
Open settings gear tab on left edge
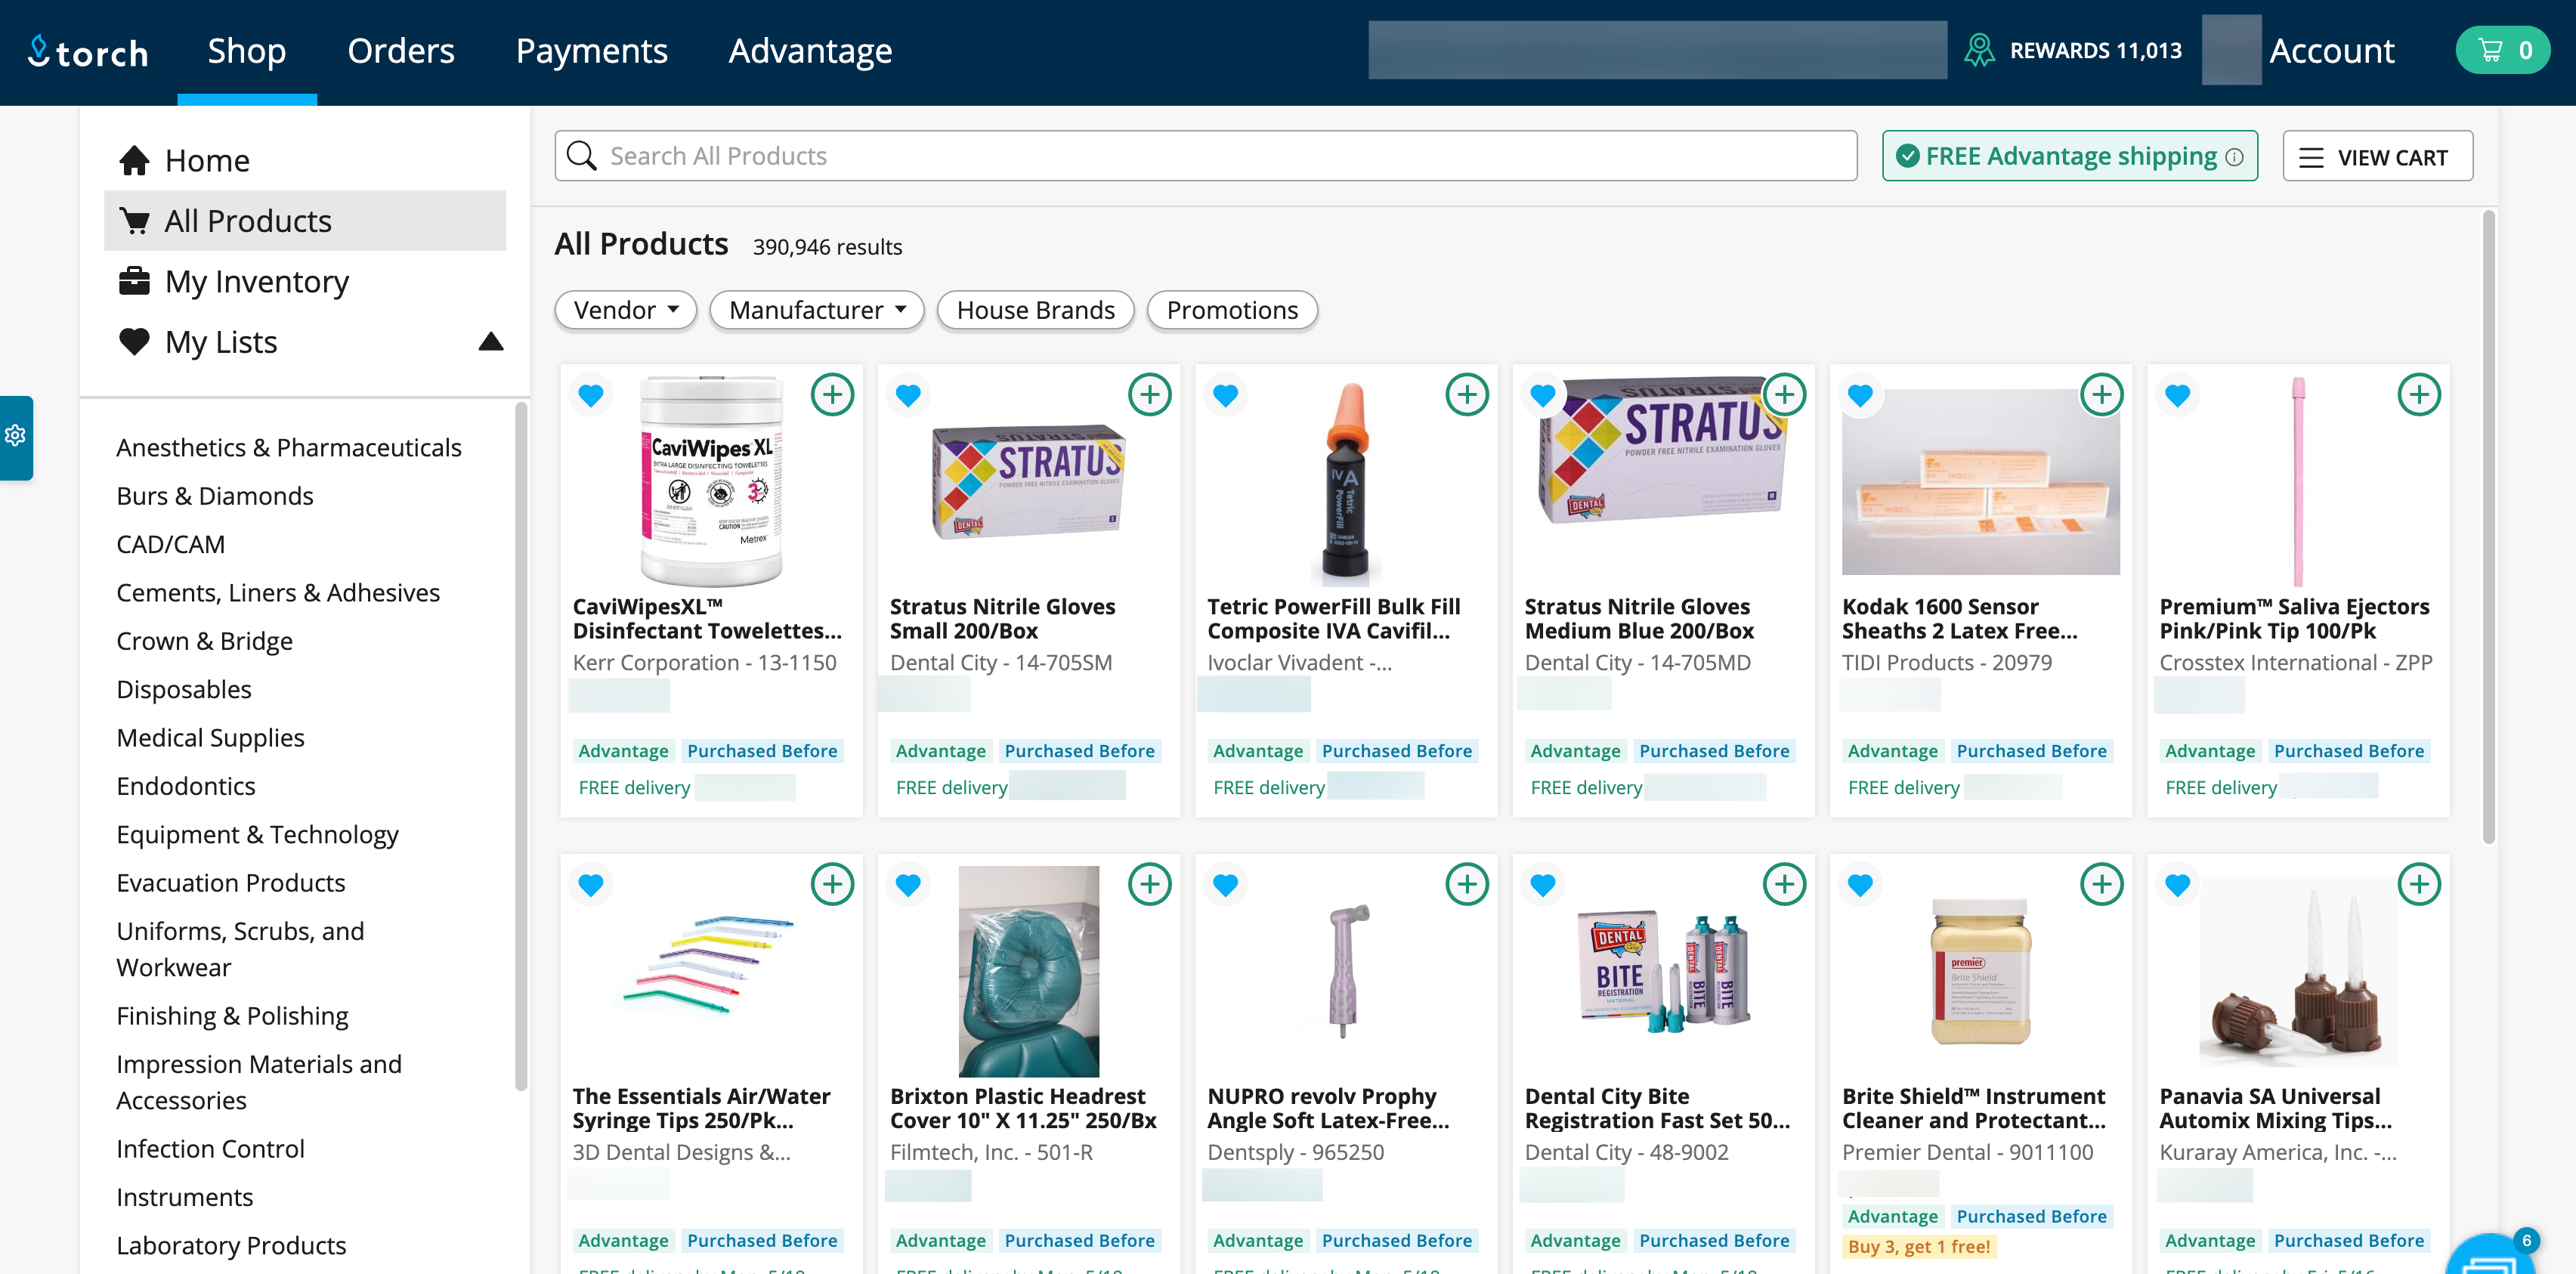click(15, 436)
